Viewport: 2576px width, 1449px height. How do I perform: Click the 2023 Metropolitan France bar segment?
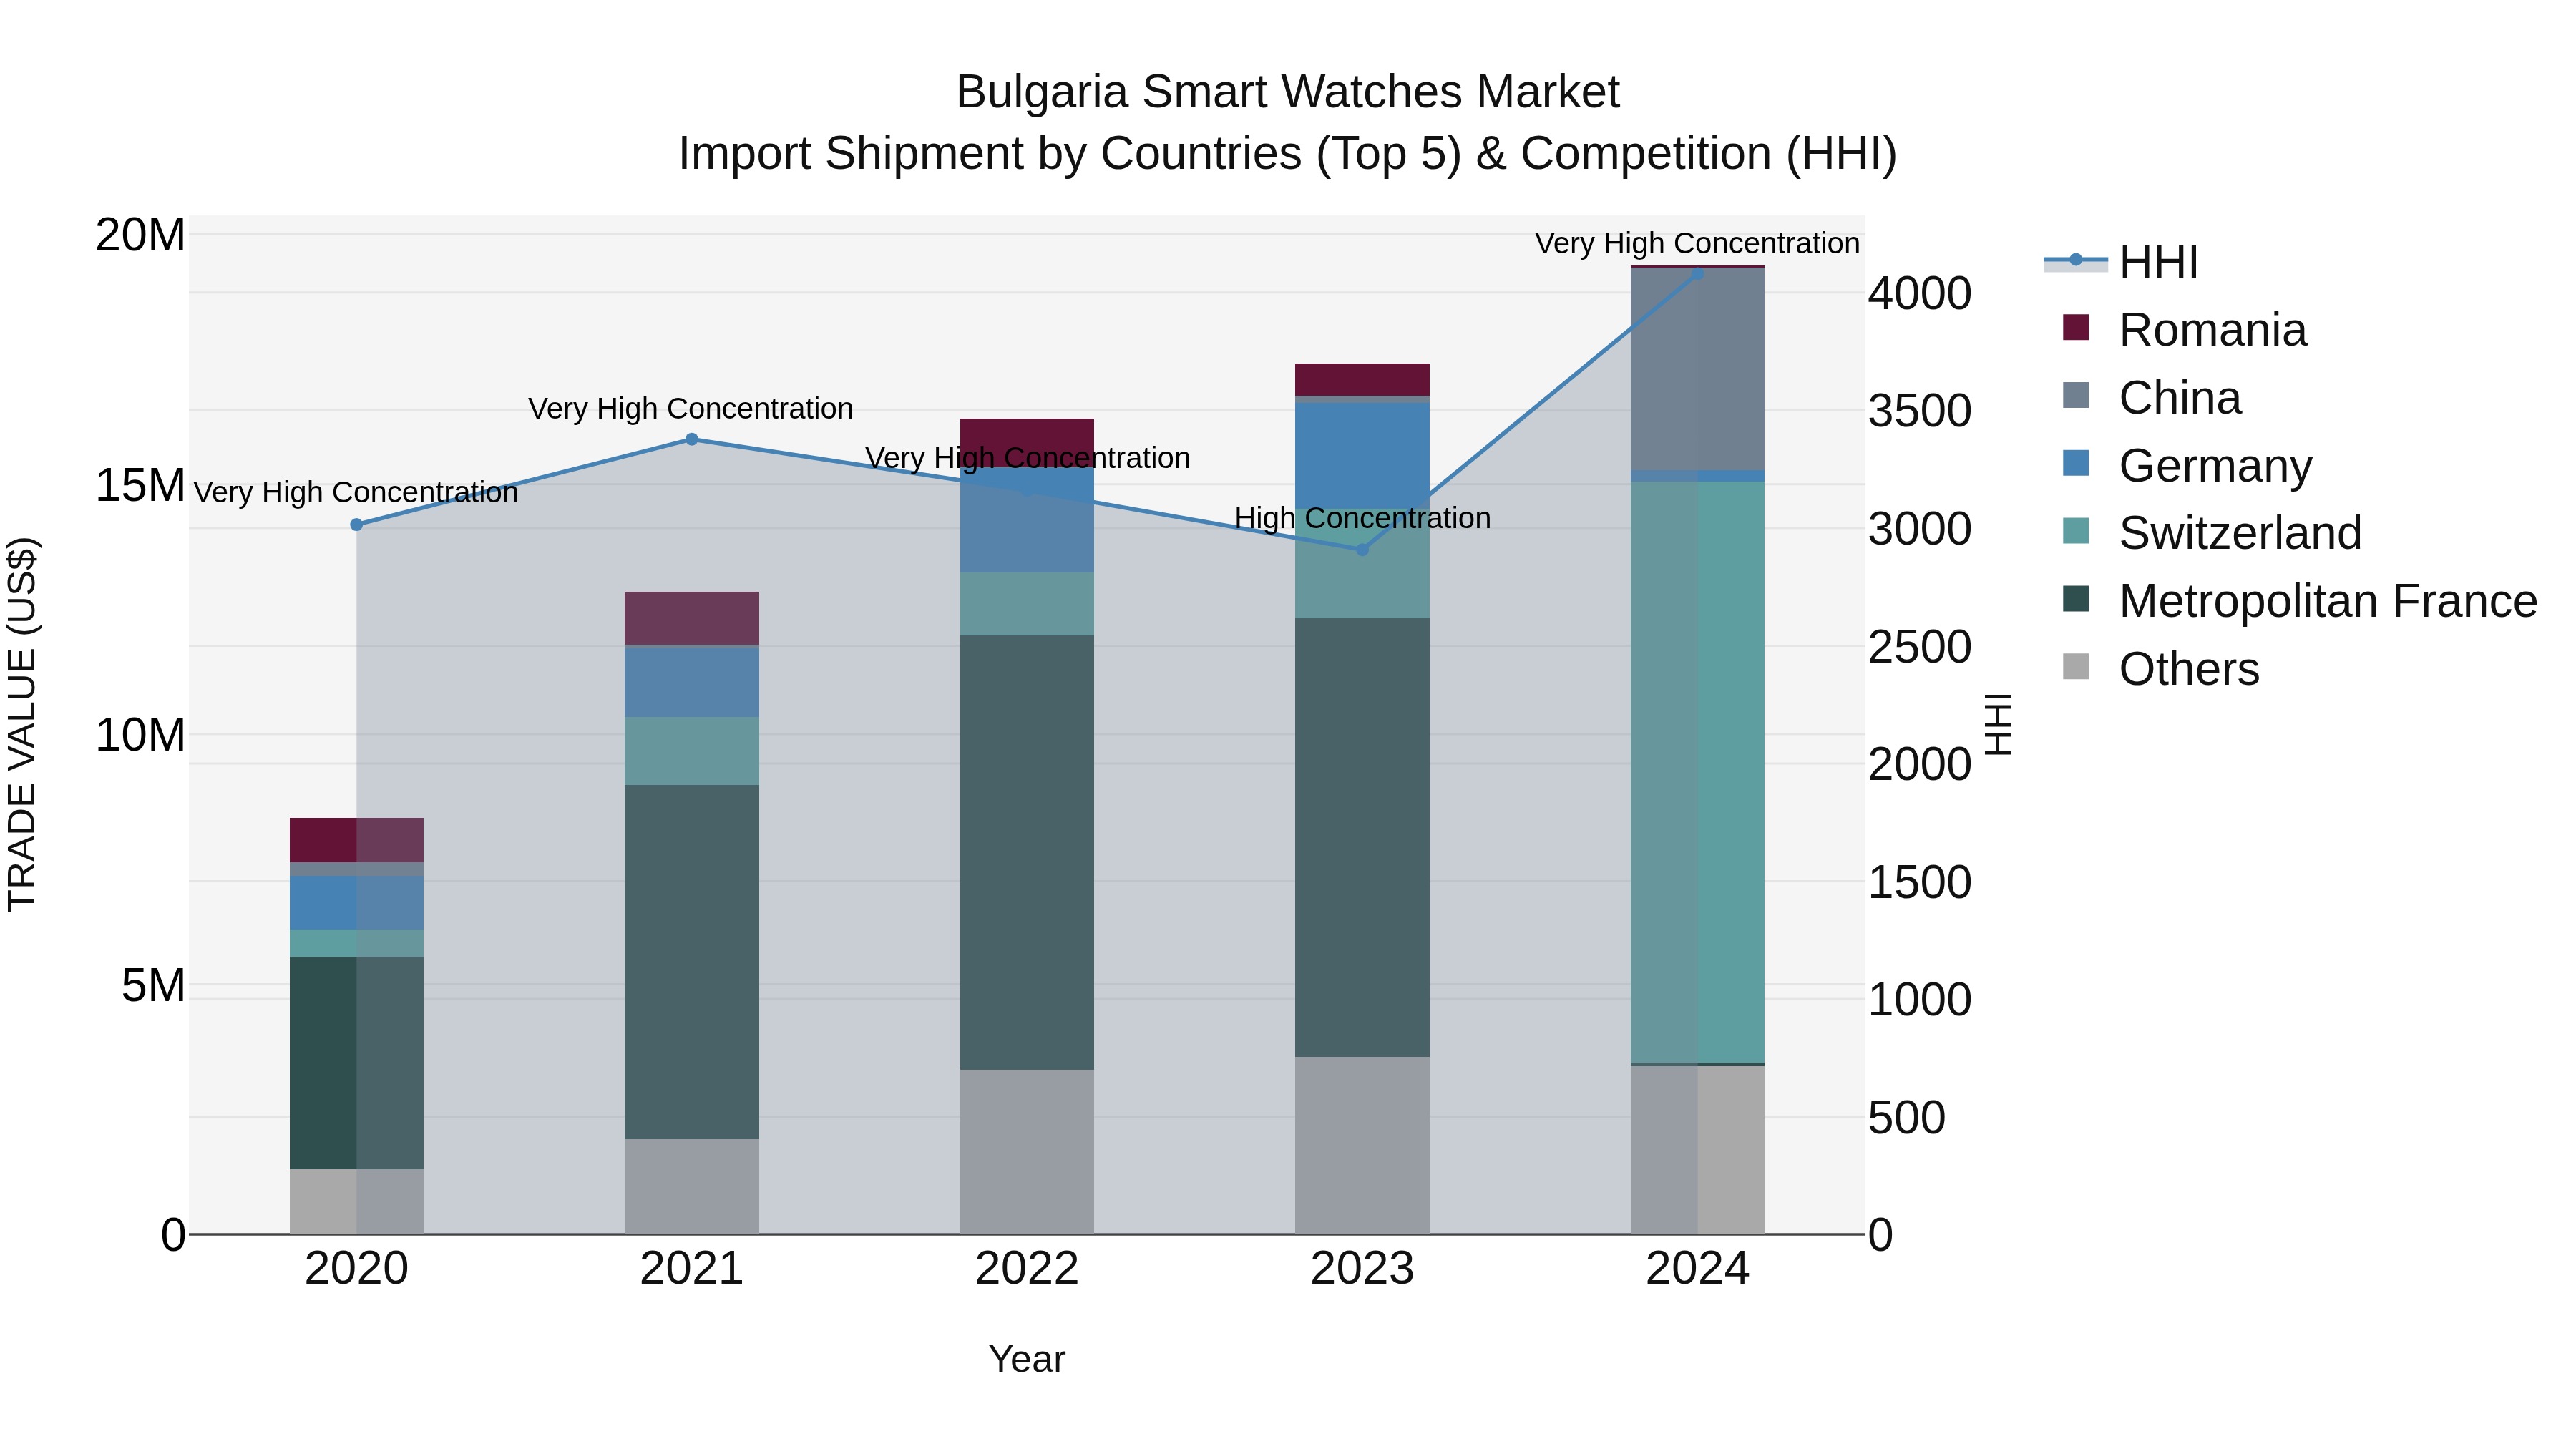[x=1362, y=837]
